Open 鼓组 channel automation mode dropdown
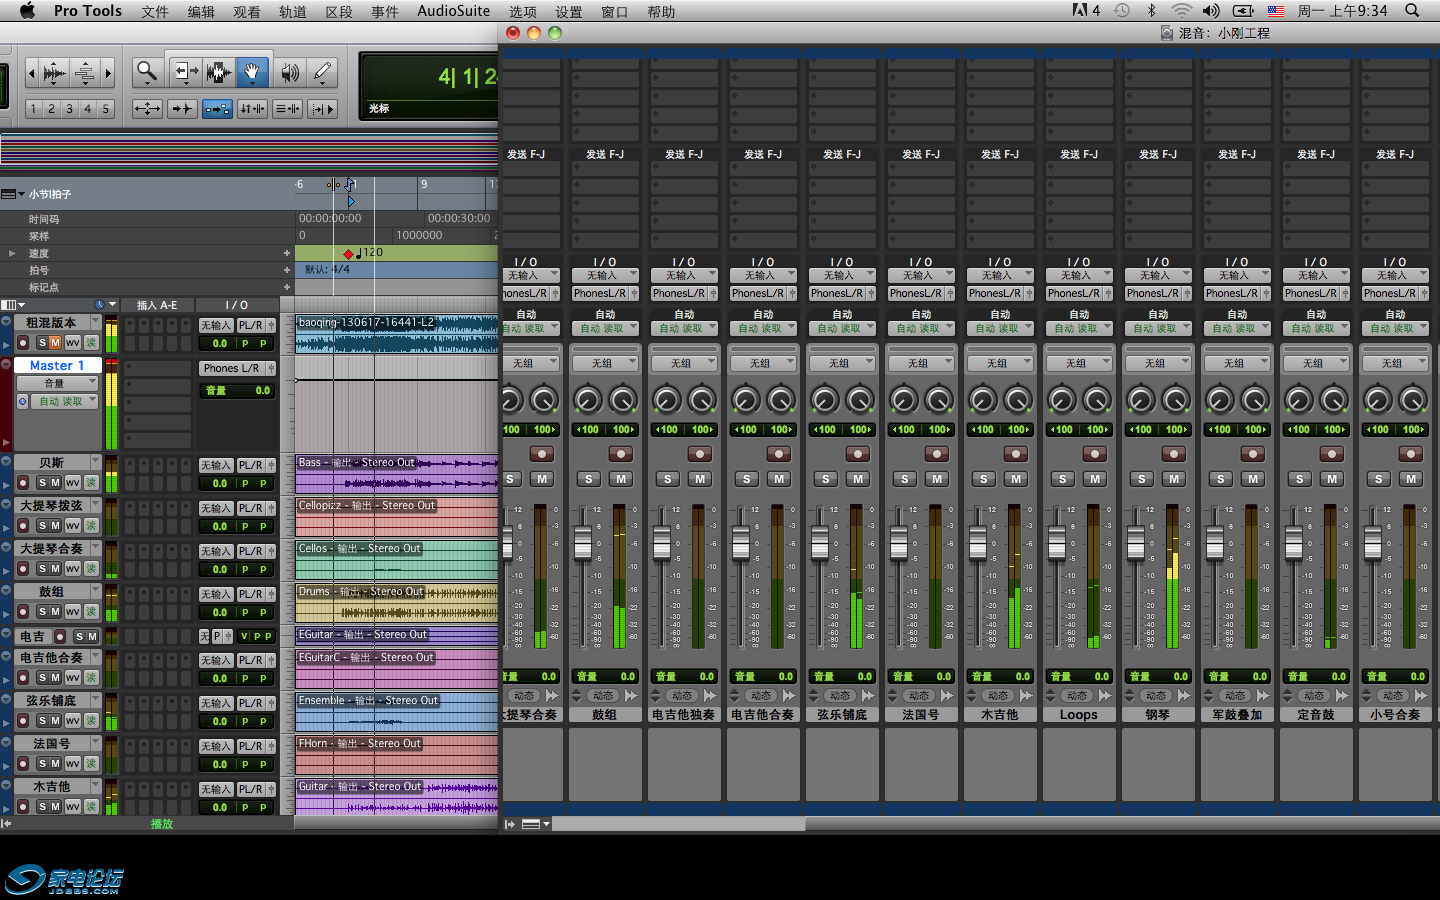This screenshot has width=1440, height=900. (605, 328)
